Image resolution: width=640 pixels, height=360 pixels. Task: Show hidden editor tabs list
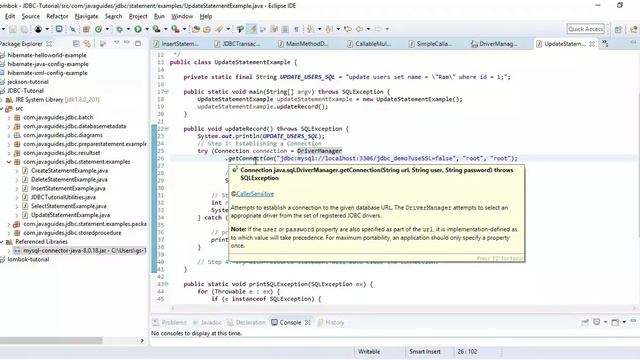click(605, 44)
